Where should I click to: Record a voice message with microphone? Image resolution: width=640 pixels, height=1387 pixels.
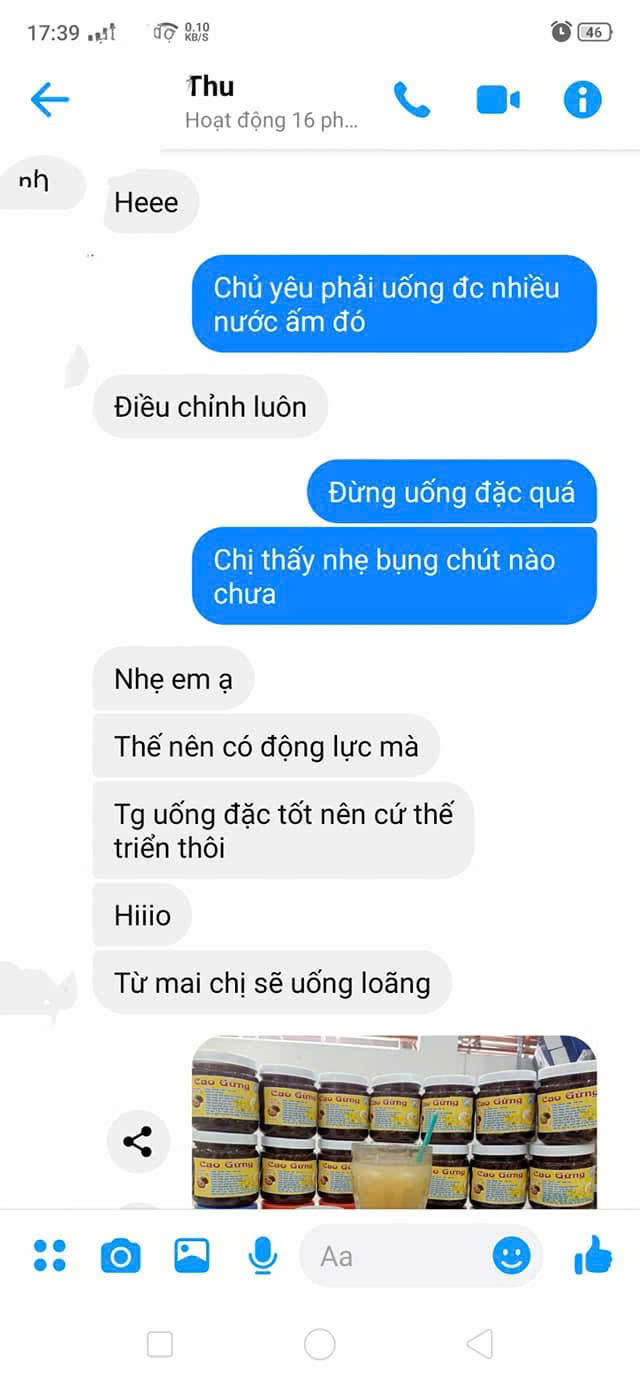pos(263,1256)
